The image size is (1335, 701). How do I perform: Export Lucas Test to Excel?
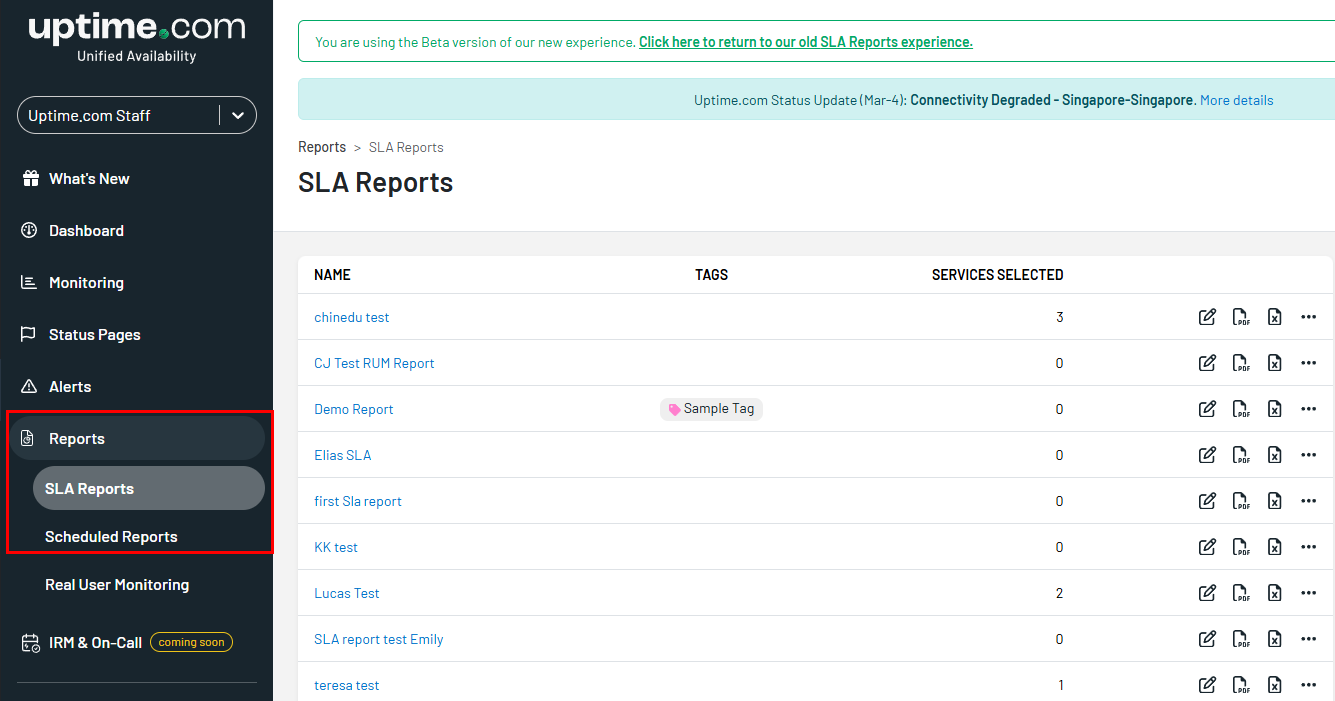pyautogui.click(x=1275, y=593)
